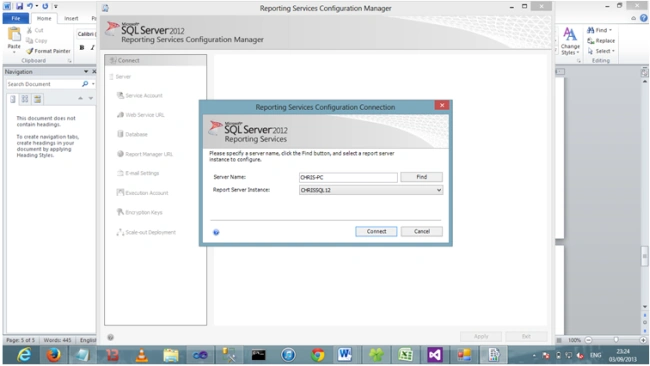Viewport: 650px width, 366px height.
Task: Switch to the Insert tab in Word
Action: pos(71,18)
